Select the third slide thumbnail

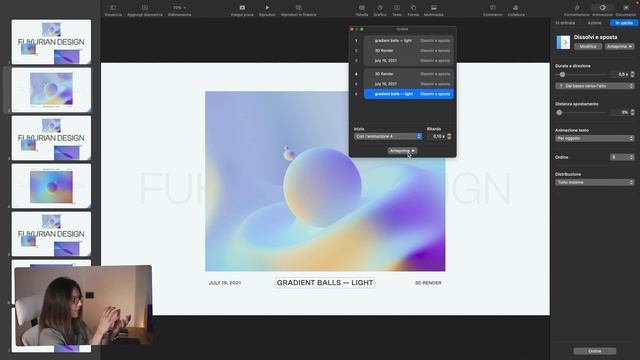tap(51, 138)
